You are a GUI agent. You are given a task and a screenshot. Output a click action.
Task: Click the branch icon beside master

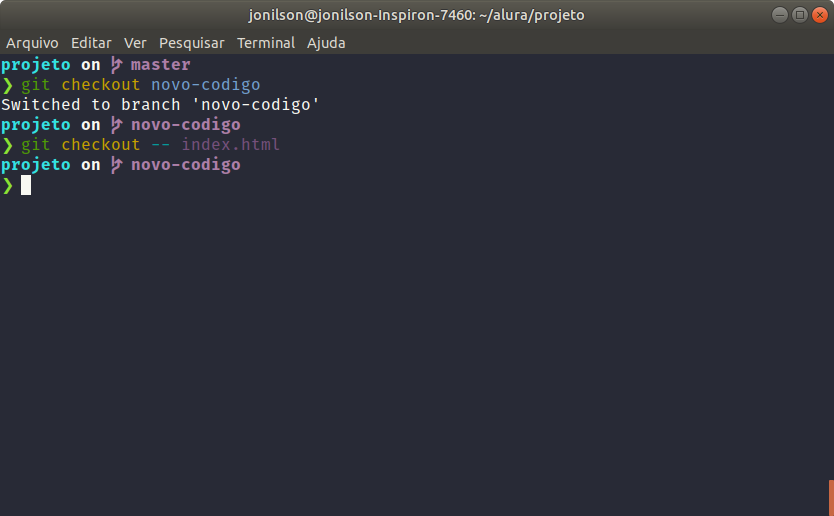click(x=116, y=65)
